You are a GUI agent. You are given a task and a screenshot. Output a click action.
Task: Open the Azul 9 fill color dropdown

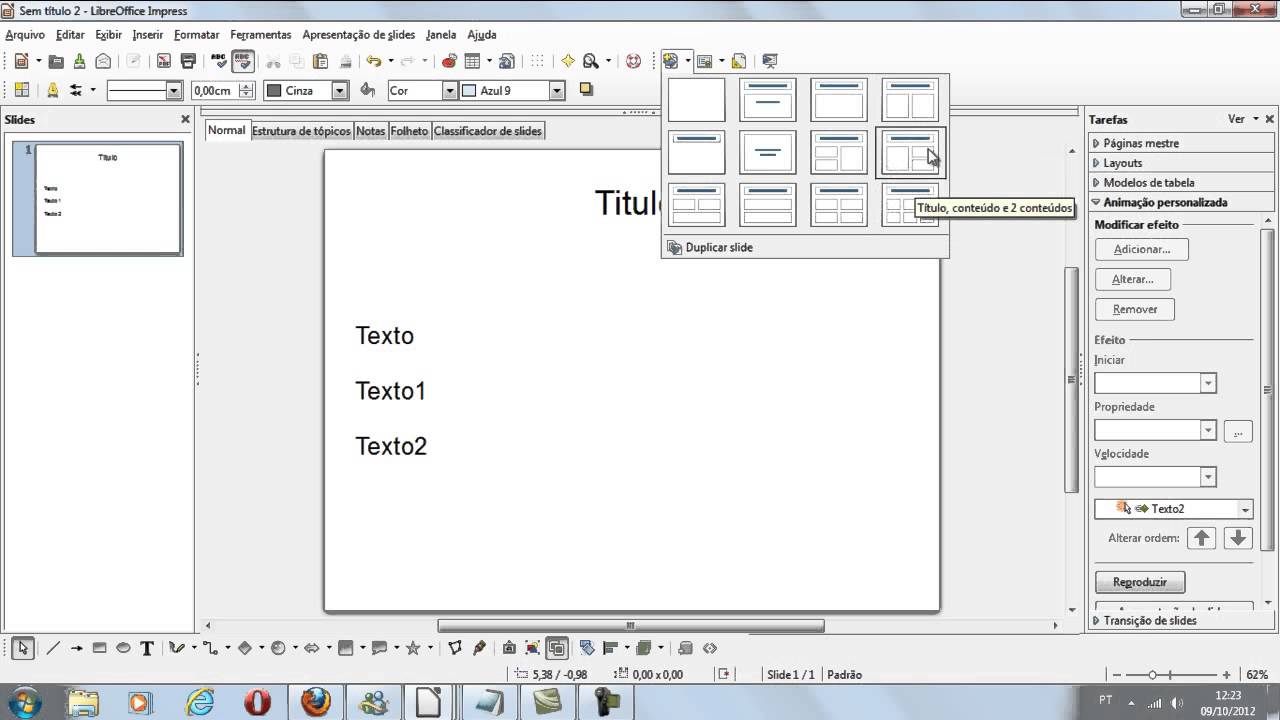click(x=557, y=90)
